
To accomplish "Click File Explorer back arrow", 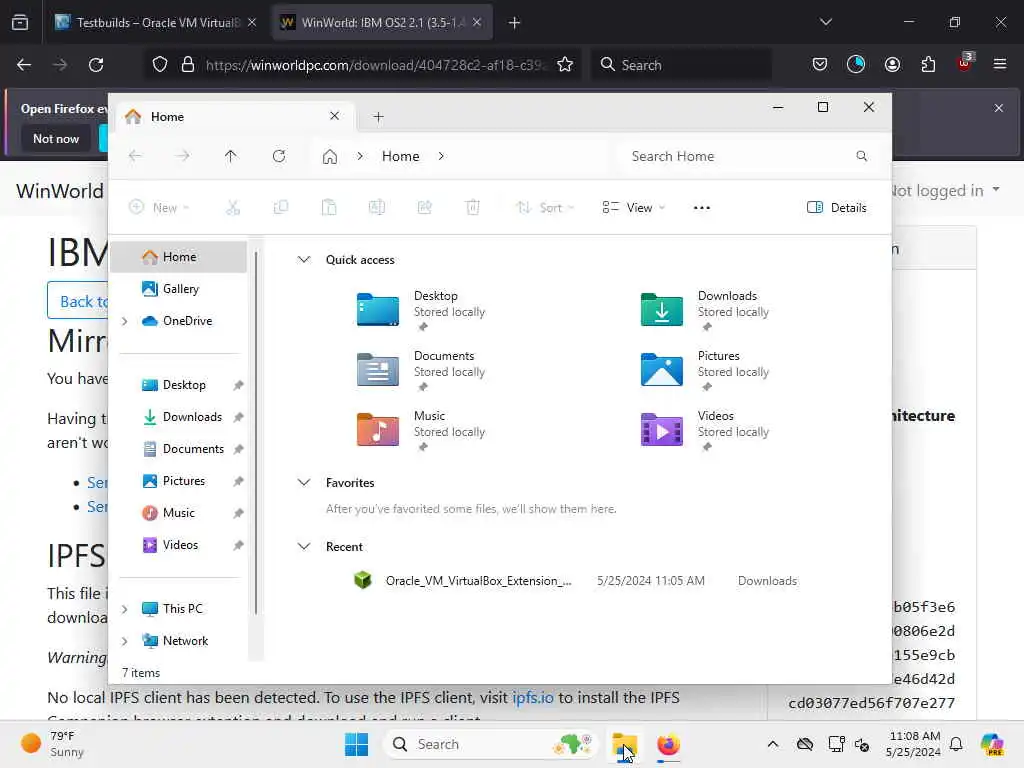I will 135,156.
